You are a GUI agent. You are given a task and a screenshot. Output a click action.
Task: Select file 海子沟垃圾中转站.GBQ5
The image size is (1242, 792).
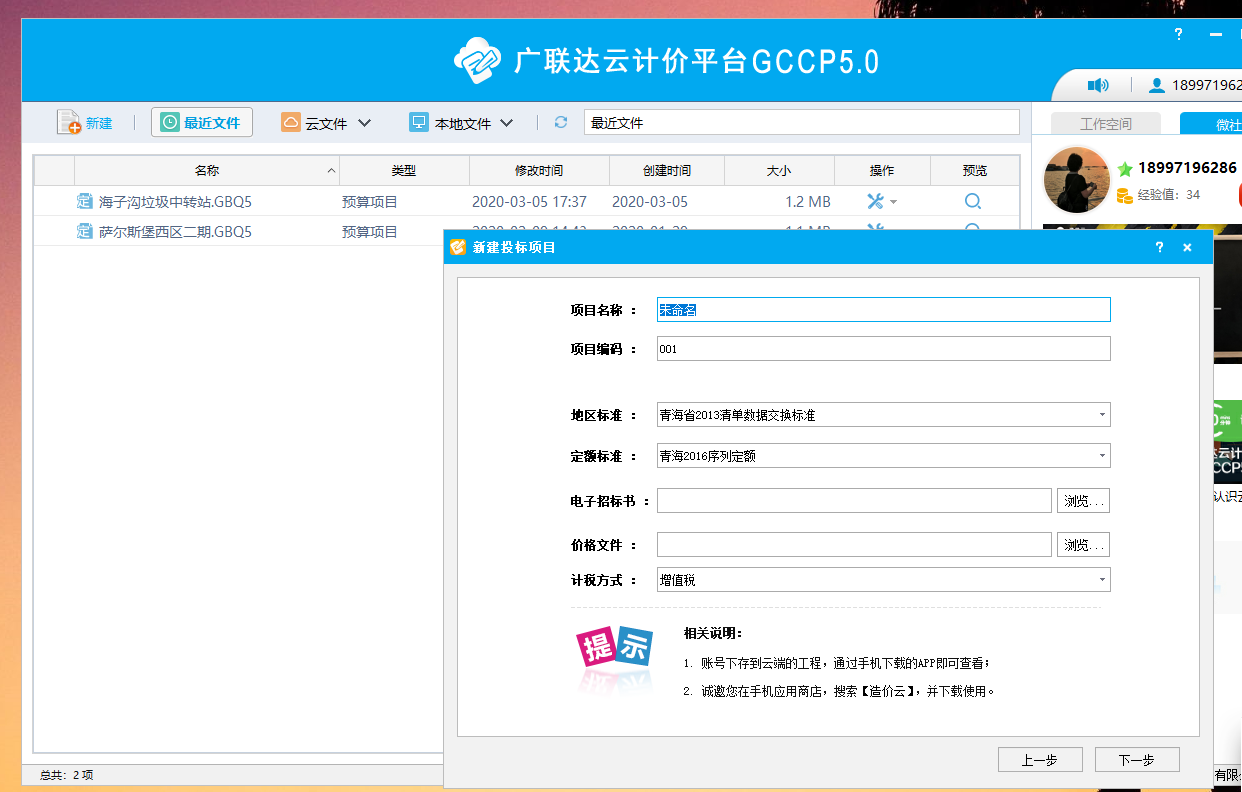tap(175, 201)
